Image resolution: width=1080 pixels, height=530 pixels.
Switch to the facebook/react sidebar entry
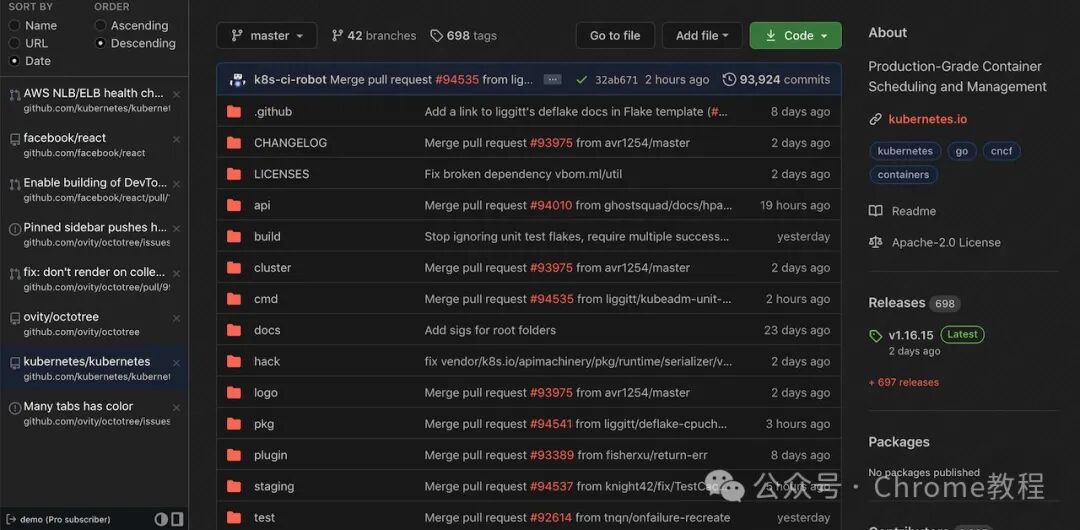94,145
